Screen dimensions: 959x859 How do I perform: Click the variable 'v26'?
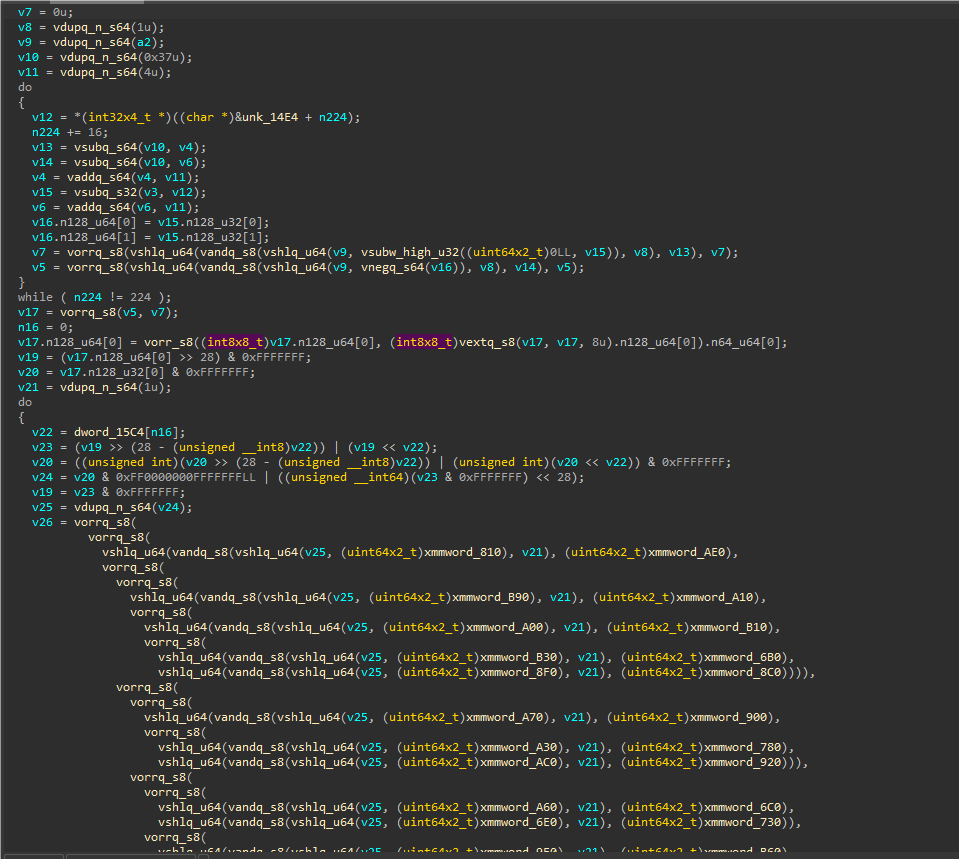coord(42,522)
